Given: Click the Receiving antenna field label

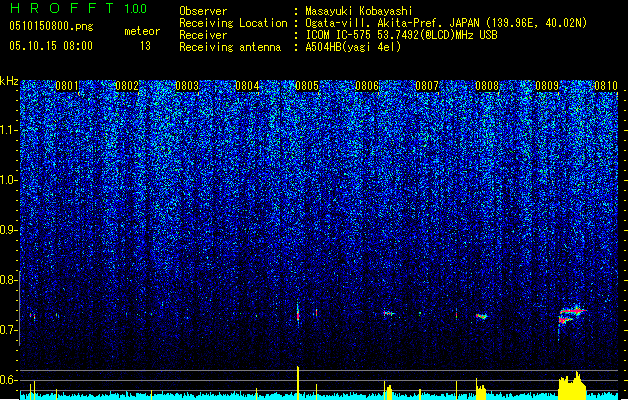Looking at the screenshot, I should 230,47.
